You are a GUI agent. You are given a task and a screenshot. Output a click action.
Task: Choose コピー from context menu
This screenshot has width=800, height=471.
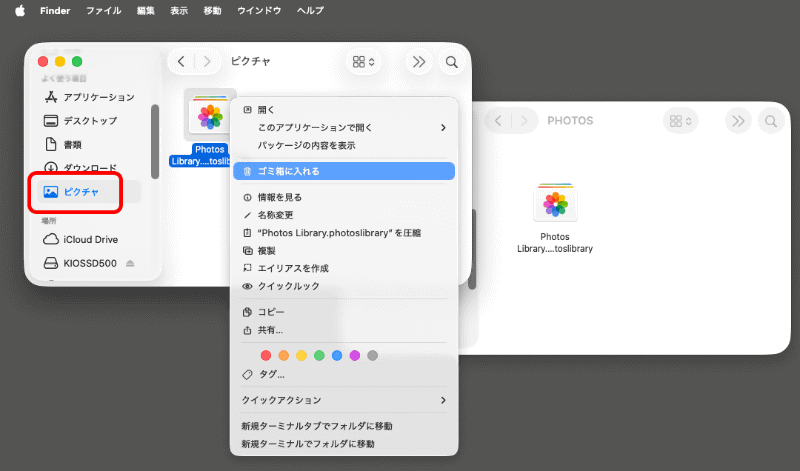pyautogui.click(x=344, y=312)
